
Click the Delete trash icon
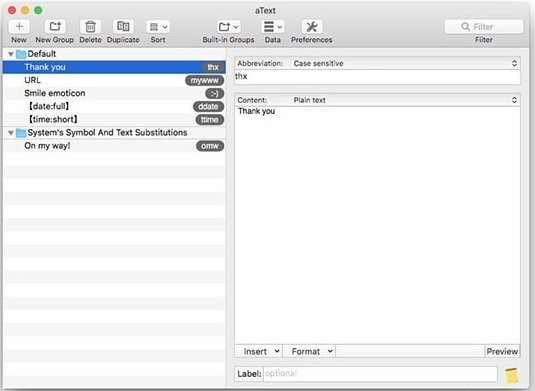click(x=90, y=27)
